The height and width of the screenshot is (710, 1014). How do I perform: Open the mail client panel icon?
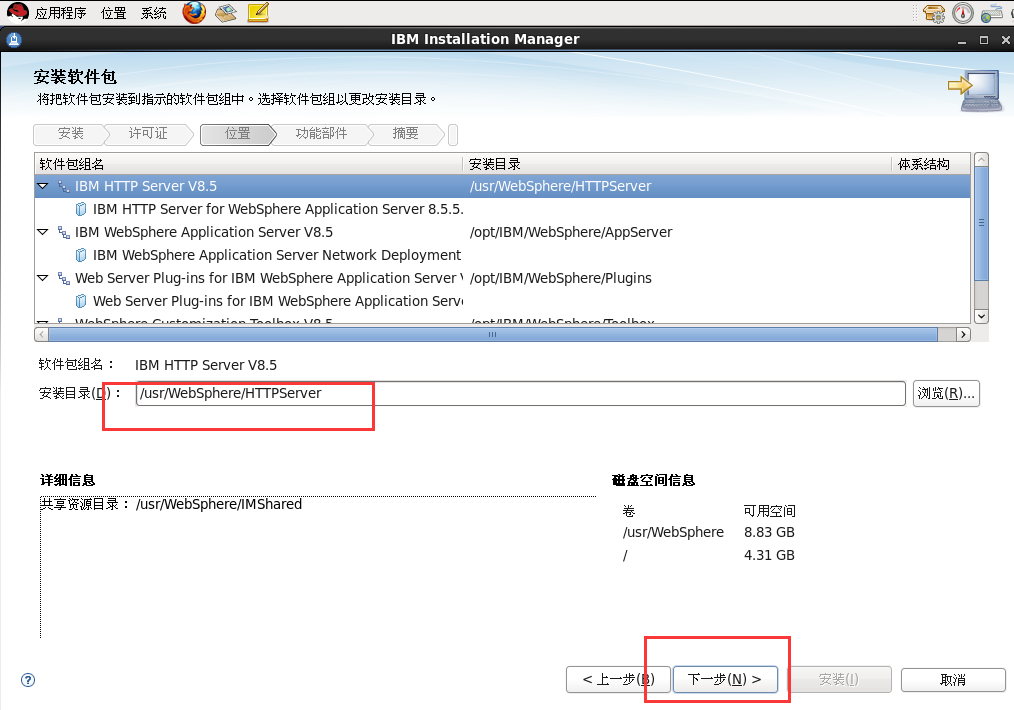point(226,12)
